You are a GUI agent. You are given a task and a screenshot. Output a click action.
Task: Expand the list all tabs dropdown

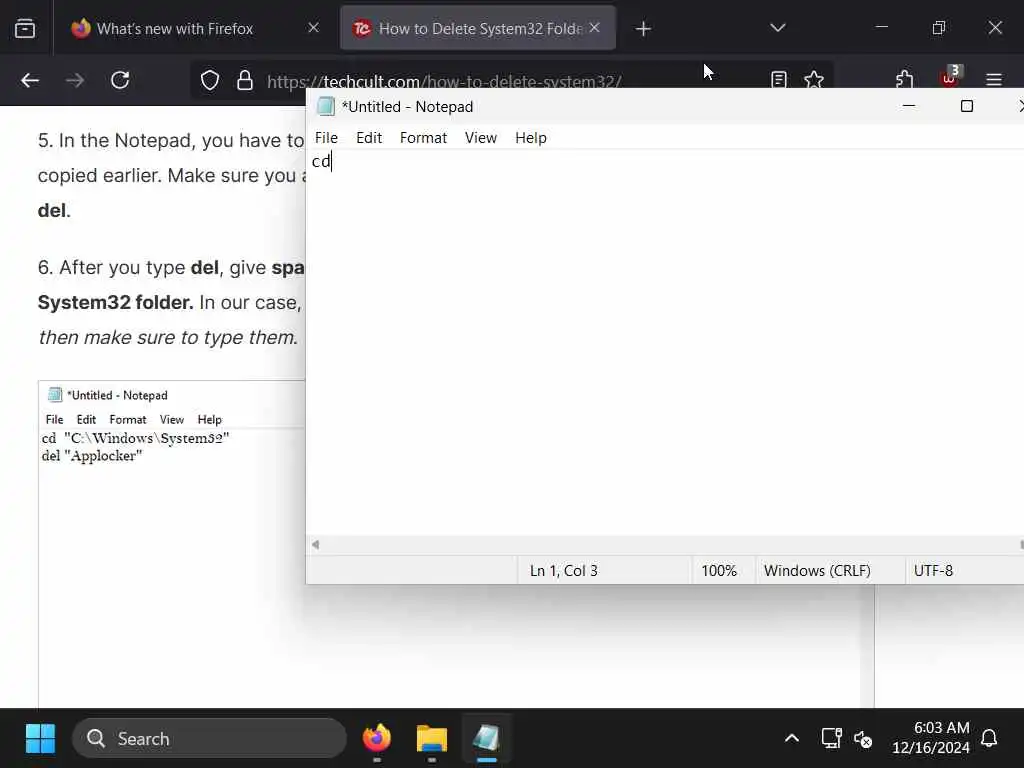tap(777, 27)
